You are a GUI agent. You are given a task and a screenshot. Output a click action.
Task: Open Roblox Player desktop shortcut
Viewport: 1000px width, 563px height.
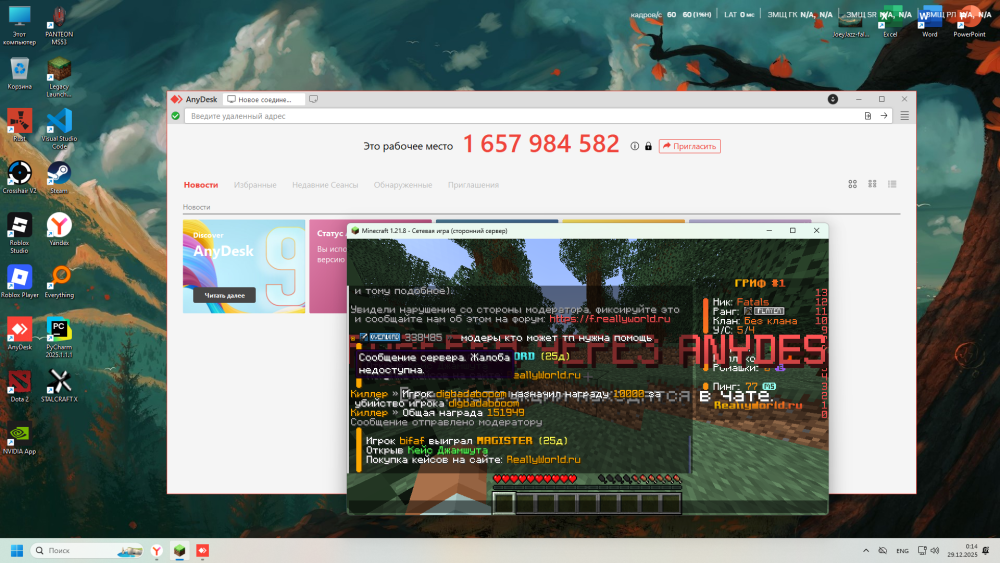click(20, 282)
